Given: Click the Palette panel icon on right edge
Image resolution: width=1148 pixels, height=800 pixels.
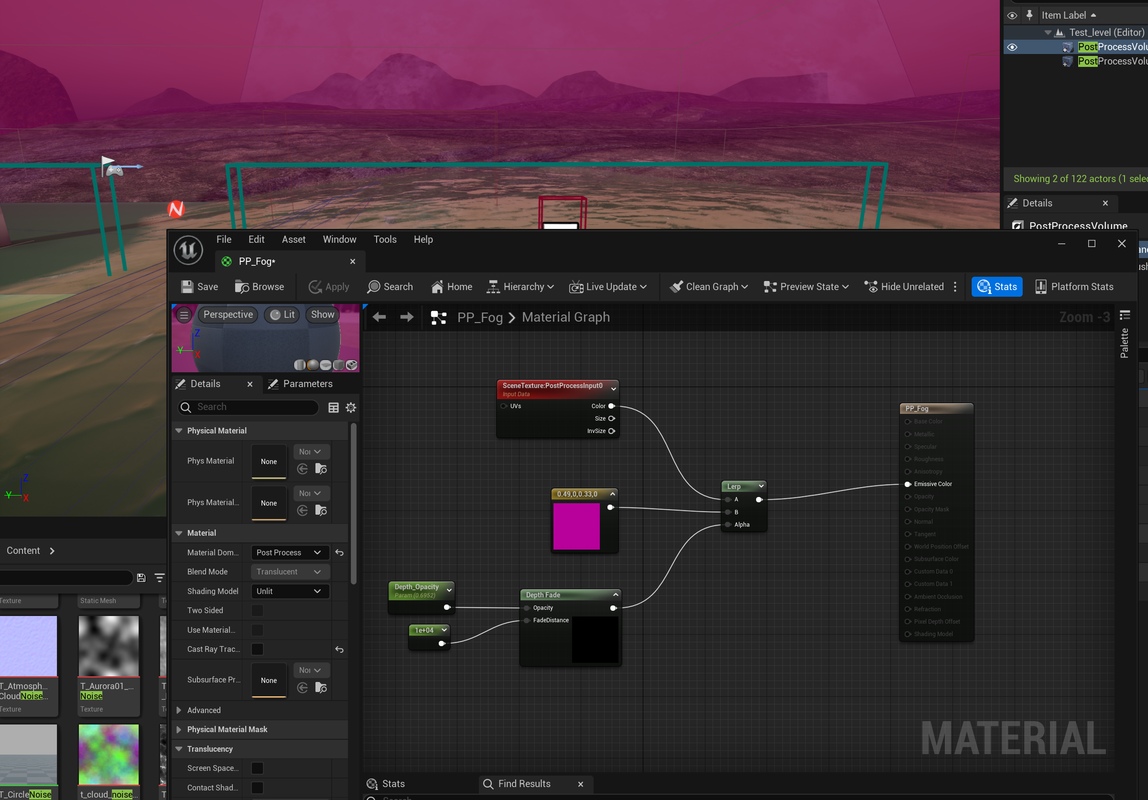Looking at the screenshot, I should 1125,315.
